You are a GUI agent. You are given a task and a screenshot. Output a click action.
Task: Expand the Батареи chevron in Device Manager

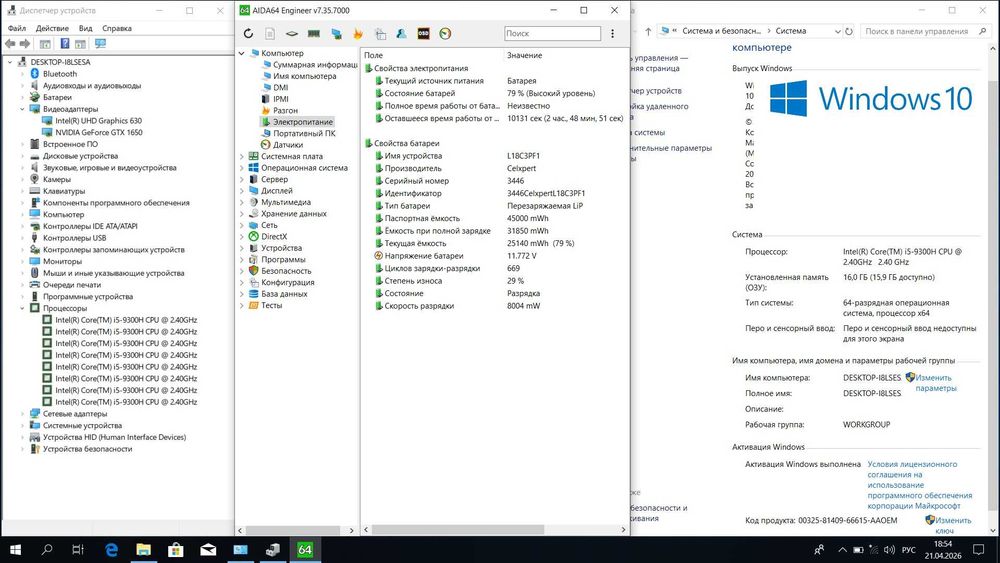point(22,98)
